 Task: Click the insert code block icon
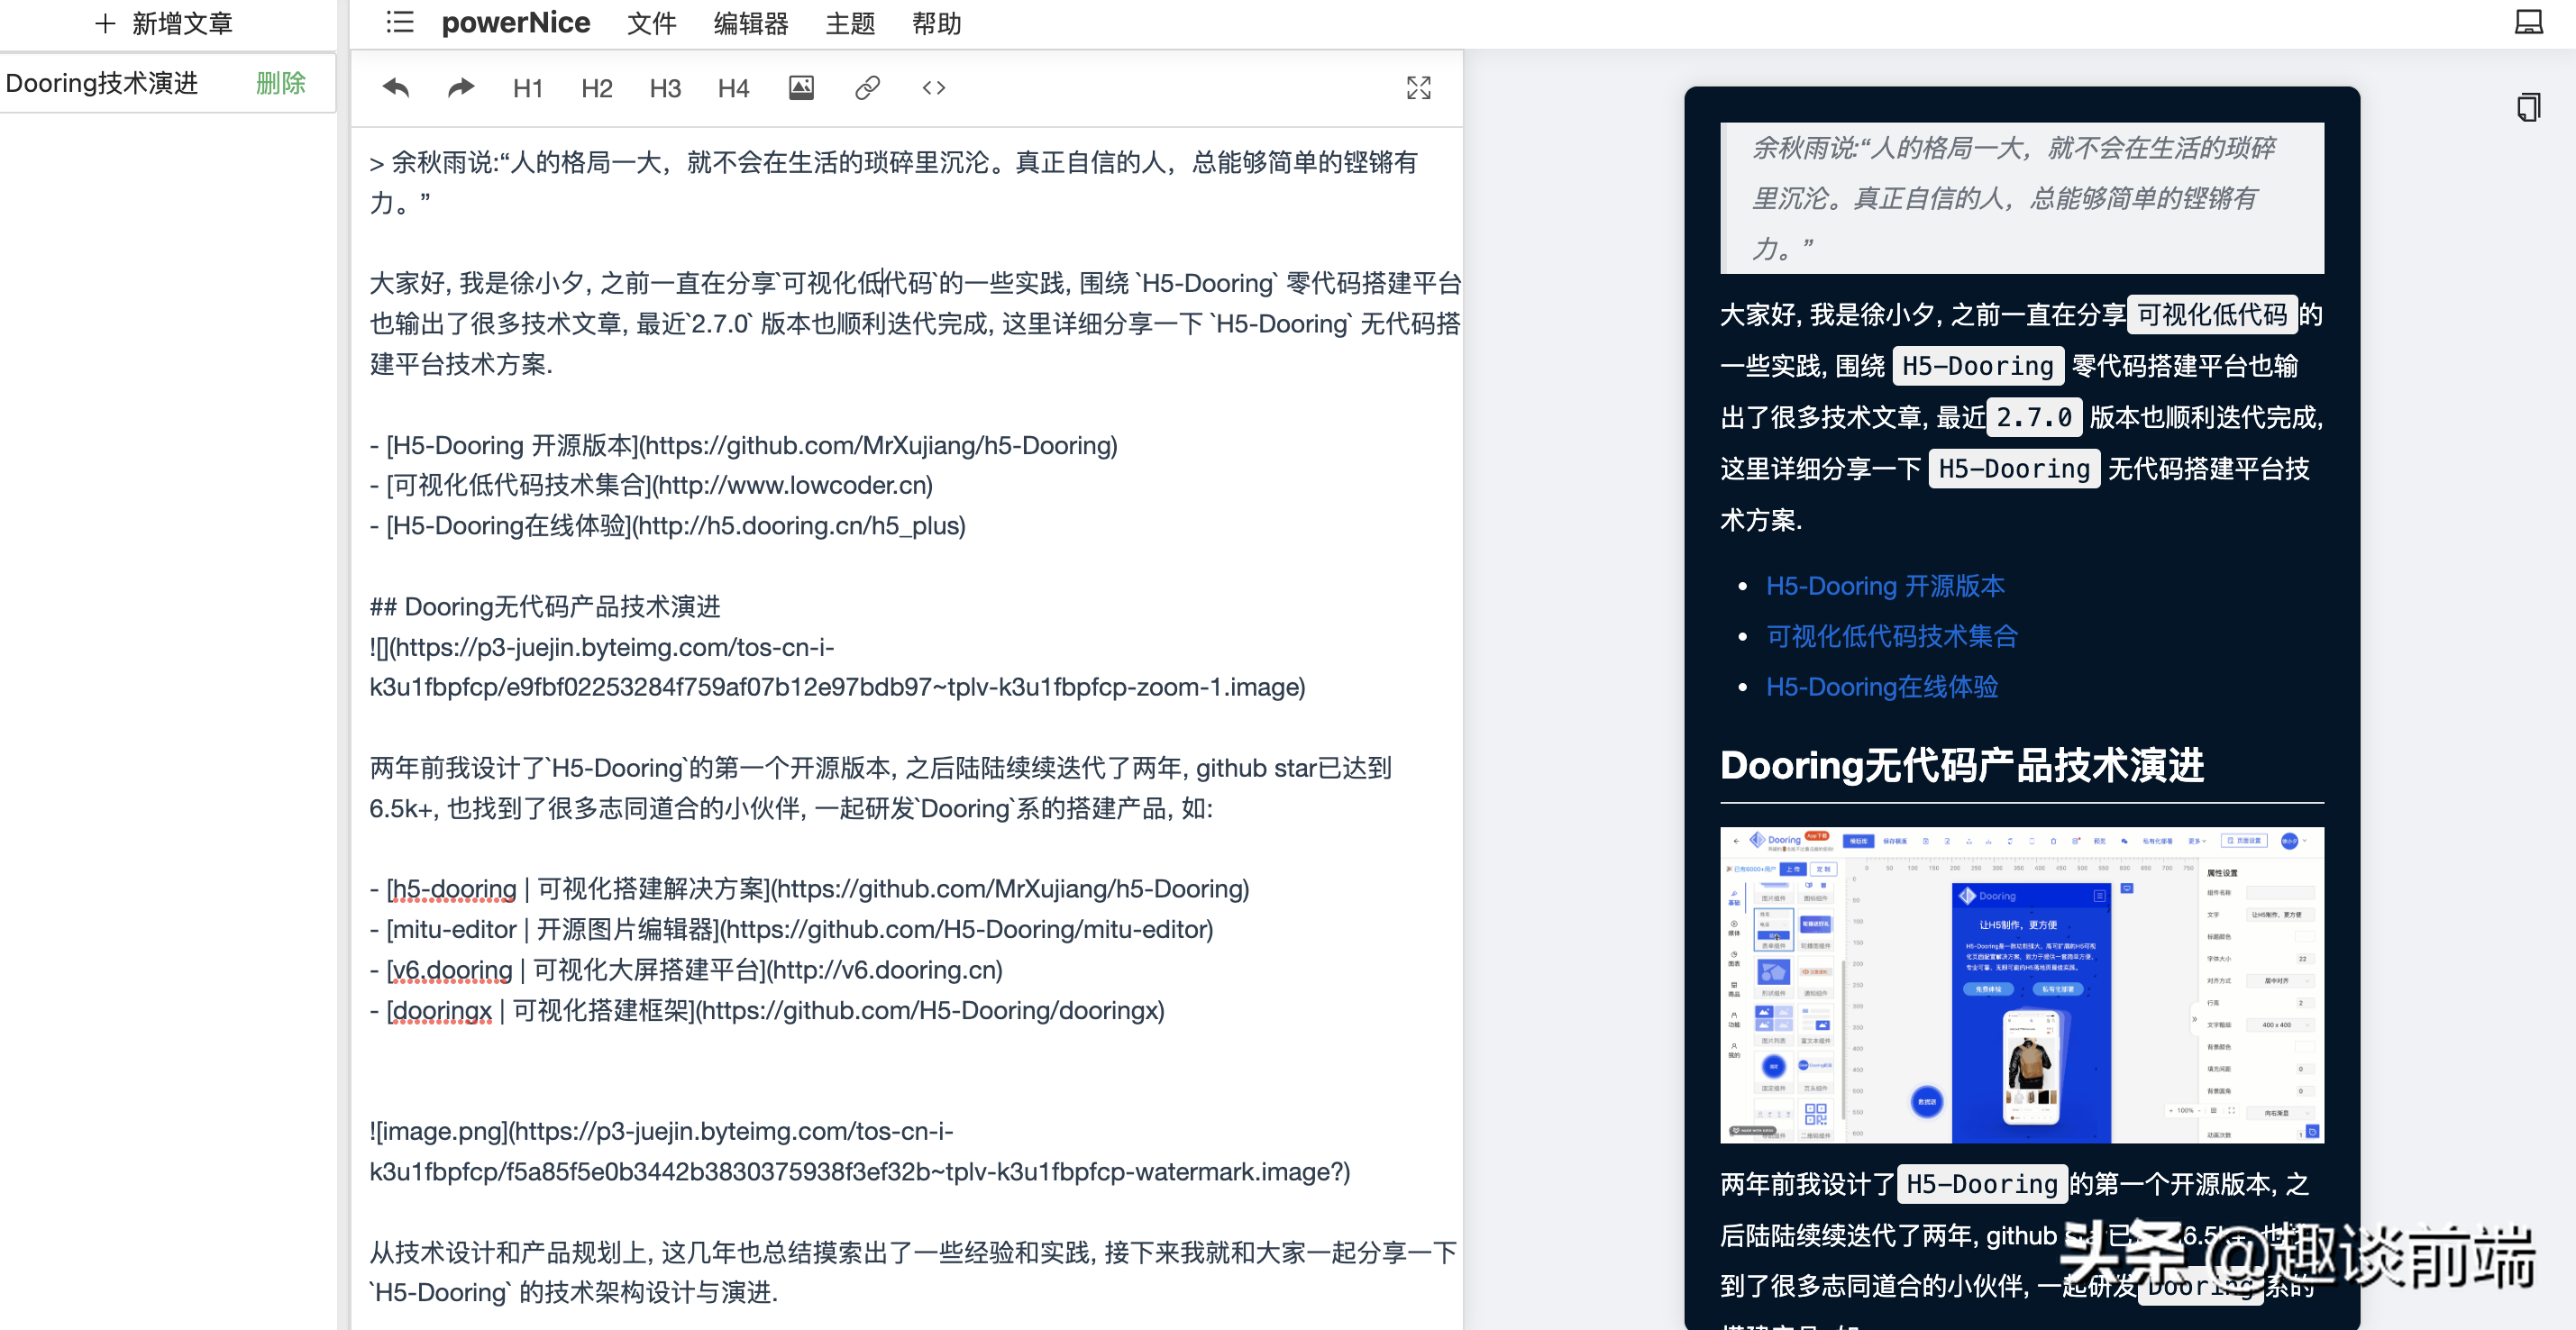[933, 88]
